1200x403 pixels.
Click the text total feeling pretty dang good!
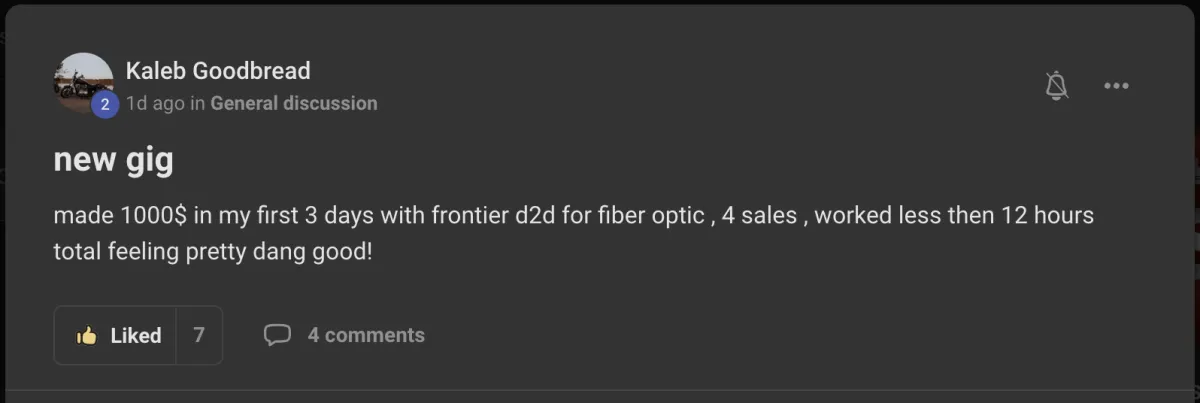tap(212, 251)
